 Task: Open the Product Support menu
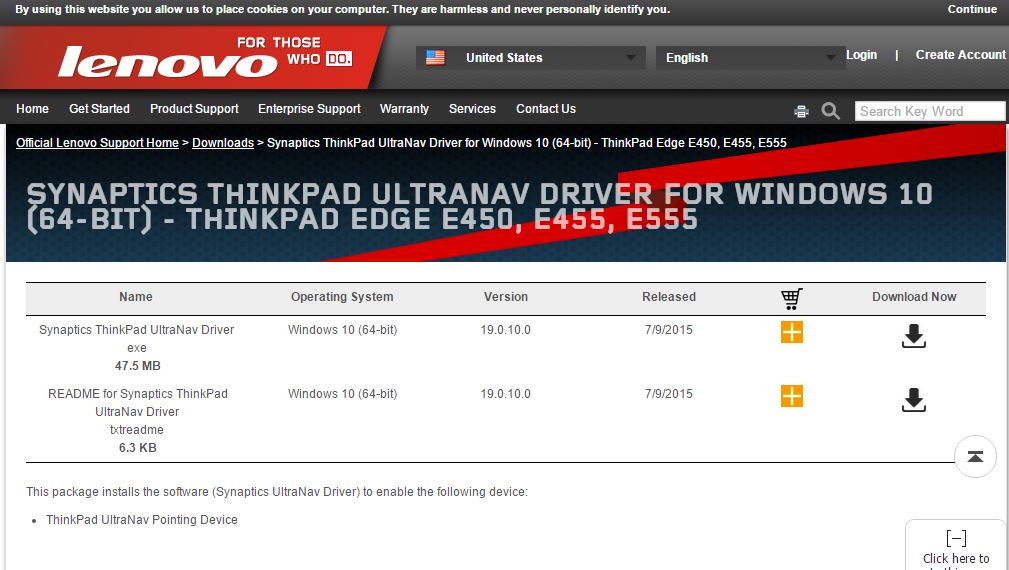coord(194,109)
